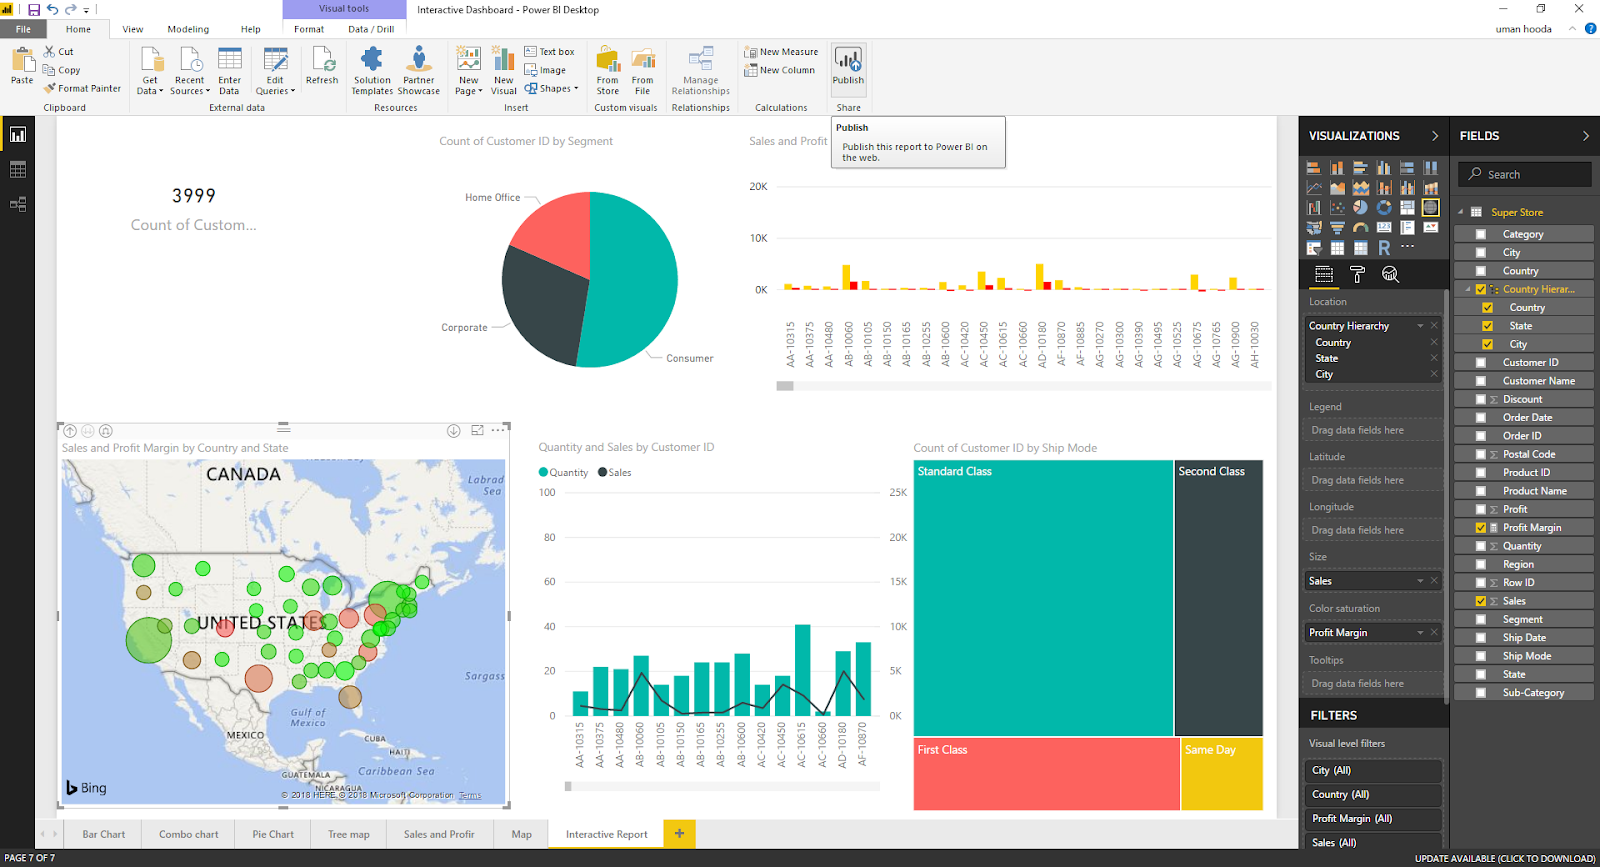Uncheck the Sales field checkbox

pos(1481,601)
